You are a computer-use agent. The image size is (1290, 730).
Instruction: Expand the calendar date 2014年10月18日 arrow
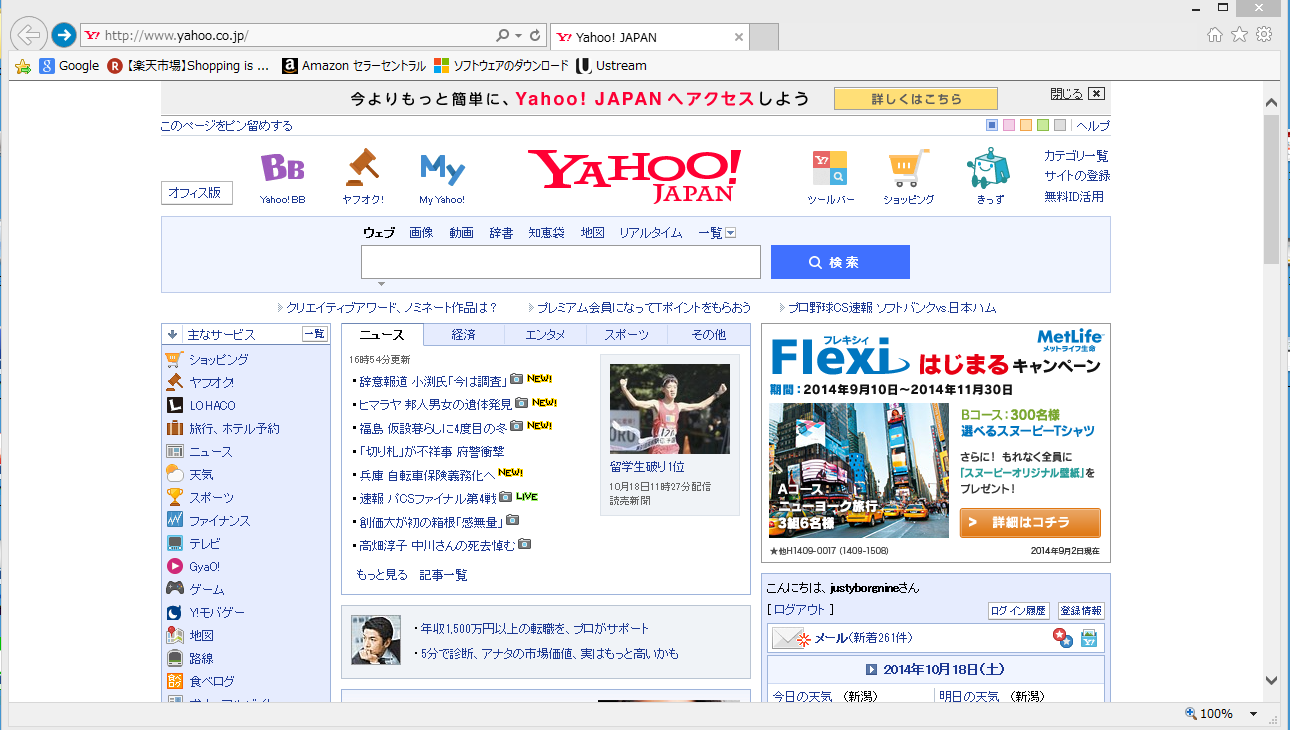(x=871, y=669)
